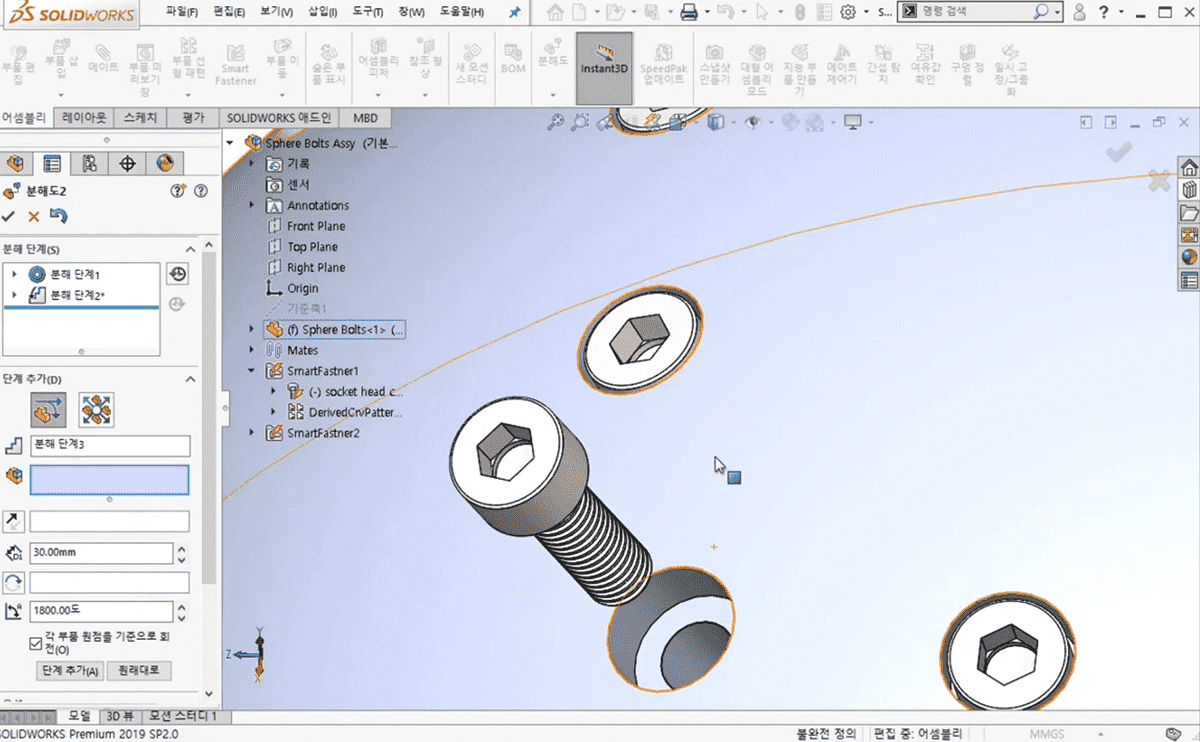Collapse the 분해 단계(S) section
1200x742 pixels.
[x=190, y=248]
